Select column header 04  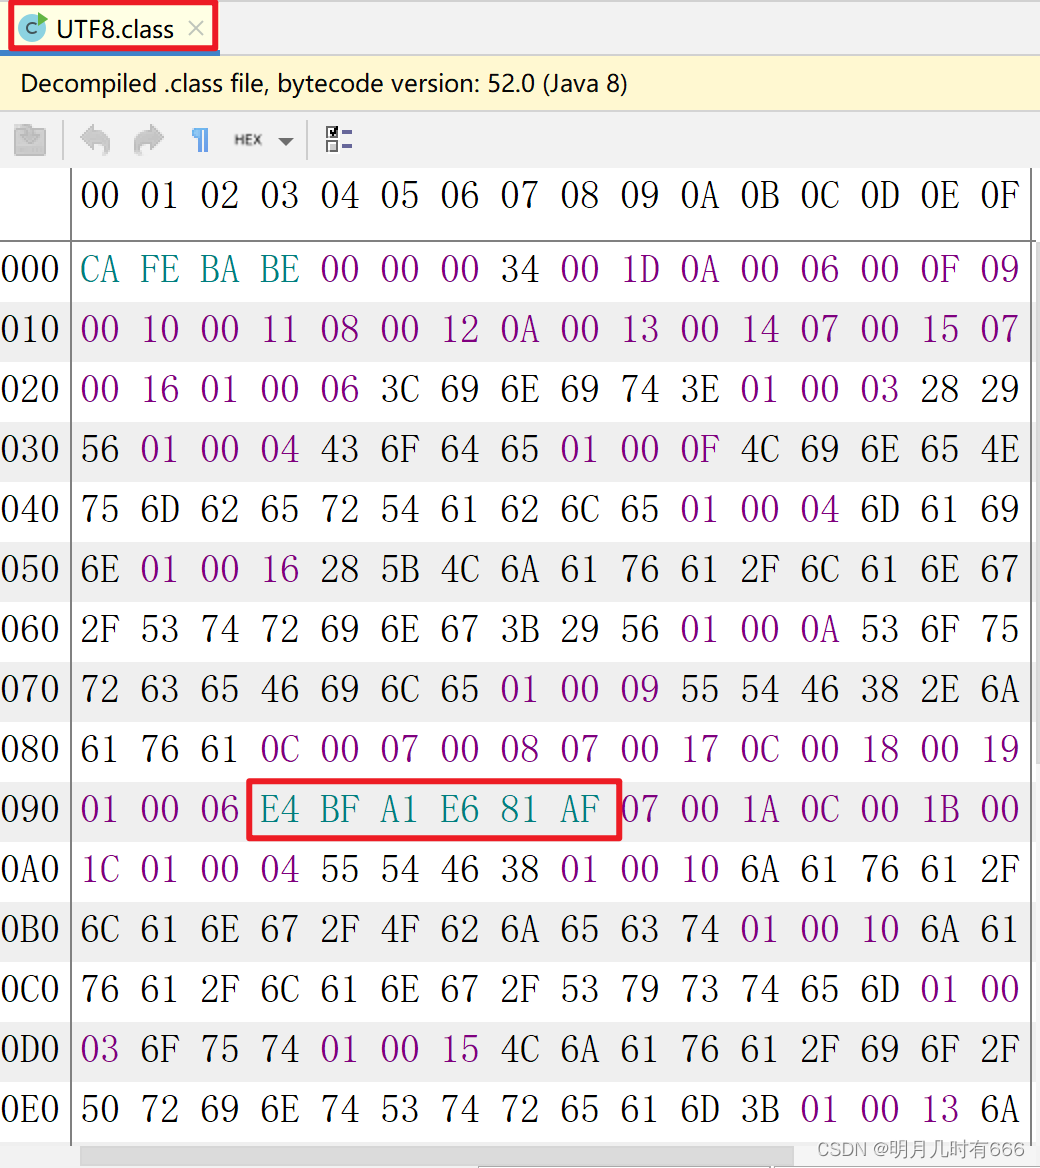[x=340, y=196]
